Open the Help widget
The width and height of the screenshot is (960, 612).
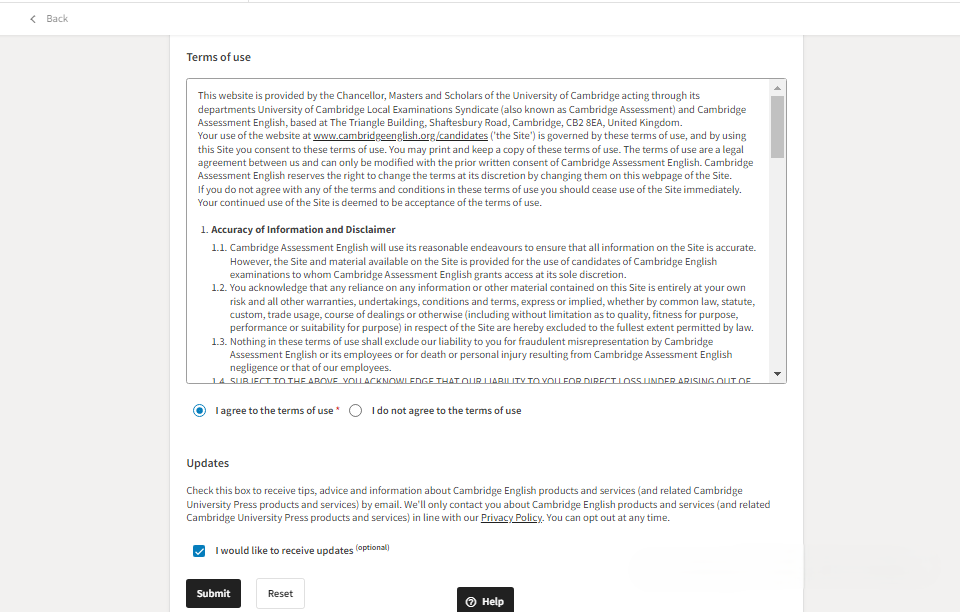coord(486,601)
